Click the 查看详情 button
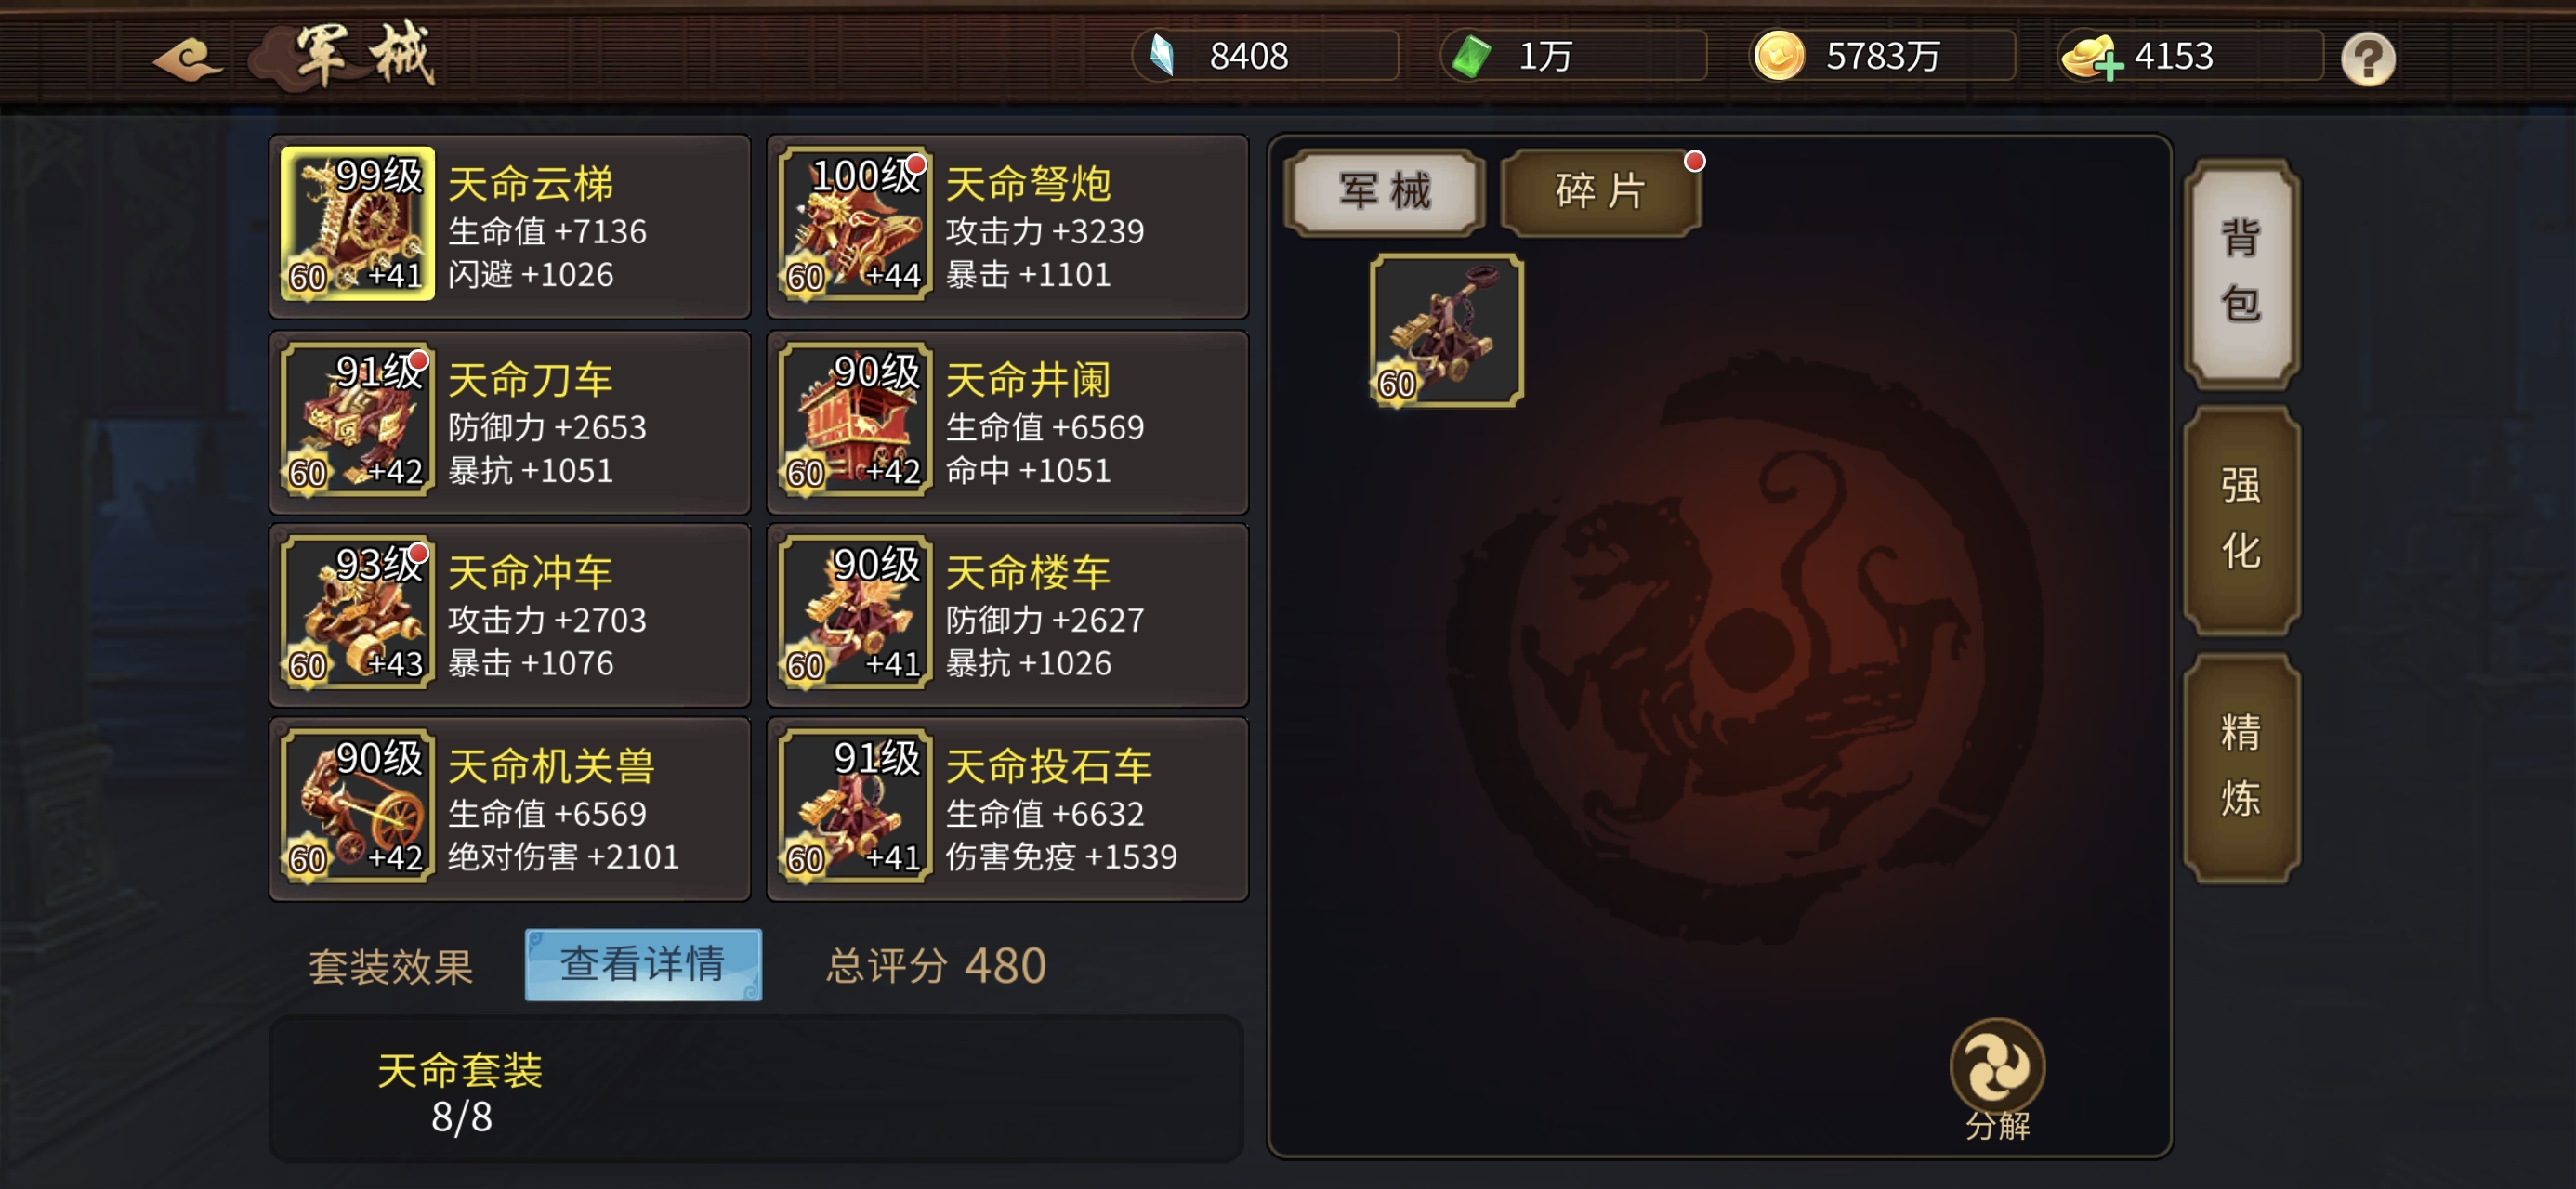The image size is (2576, 1189). tap(643, 964)
